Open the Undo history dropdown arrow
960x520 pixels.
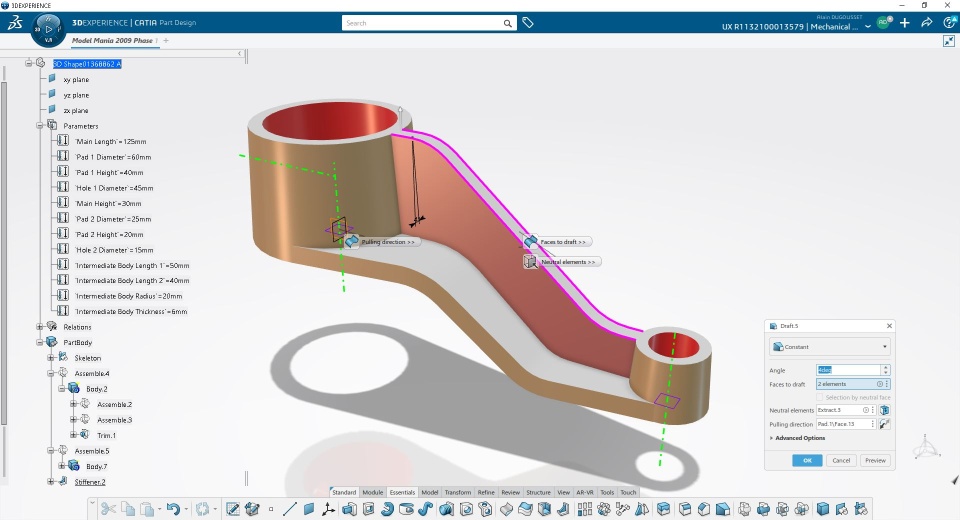pos(186,509)
